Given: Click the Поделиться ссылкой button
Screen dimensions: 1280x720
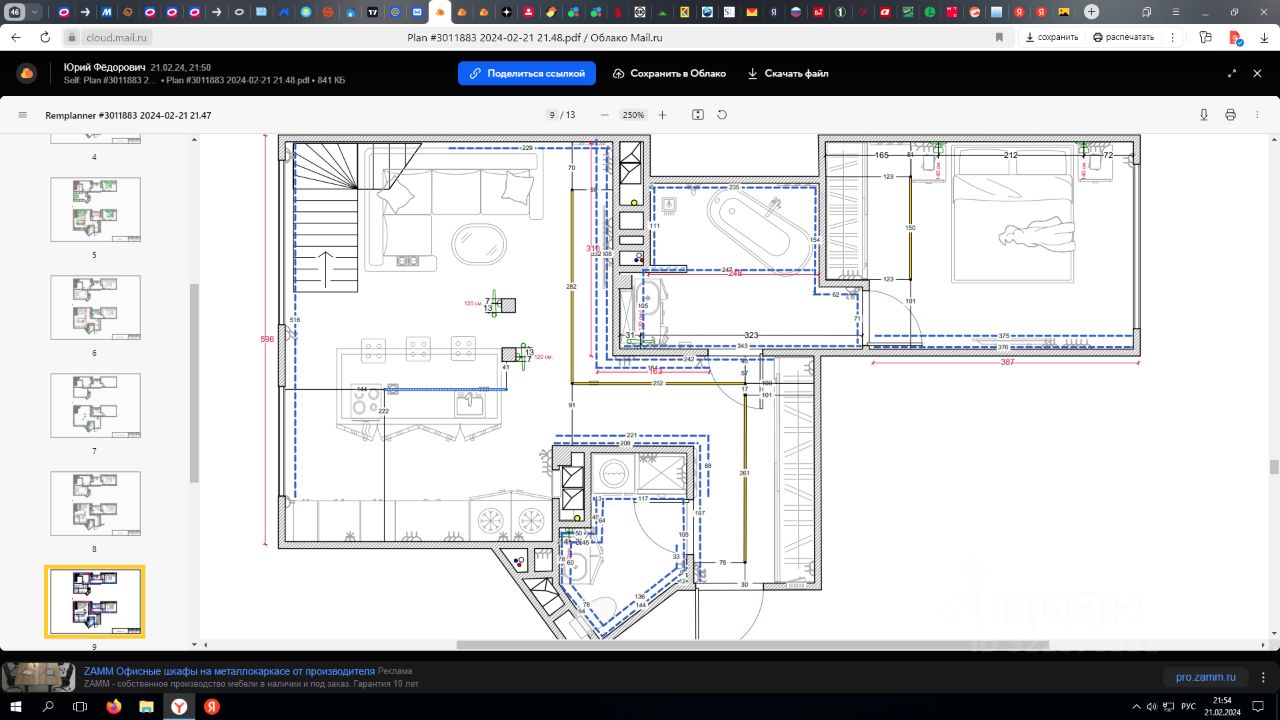Looking at the screenshot, I should 527,73.
